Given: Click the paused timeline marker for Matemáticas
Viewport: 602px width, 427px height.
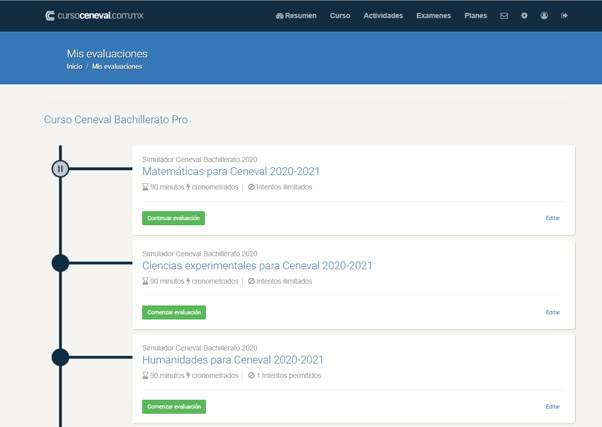Looking at the screenshot, I should coord(60,169).
